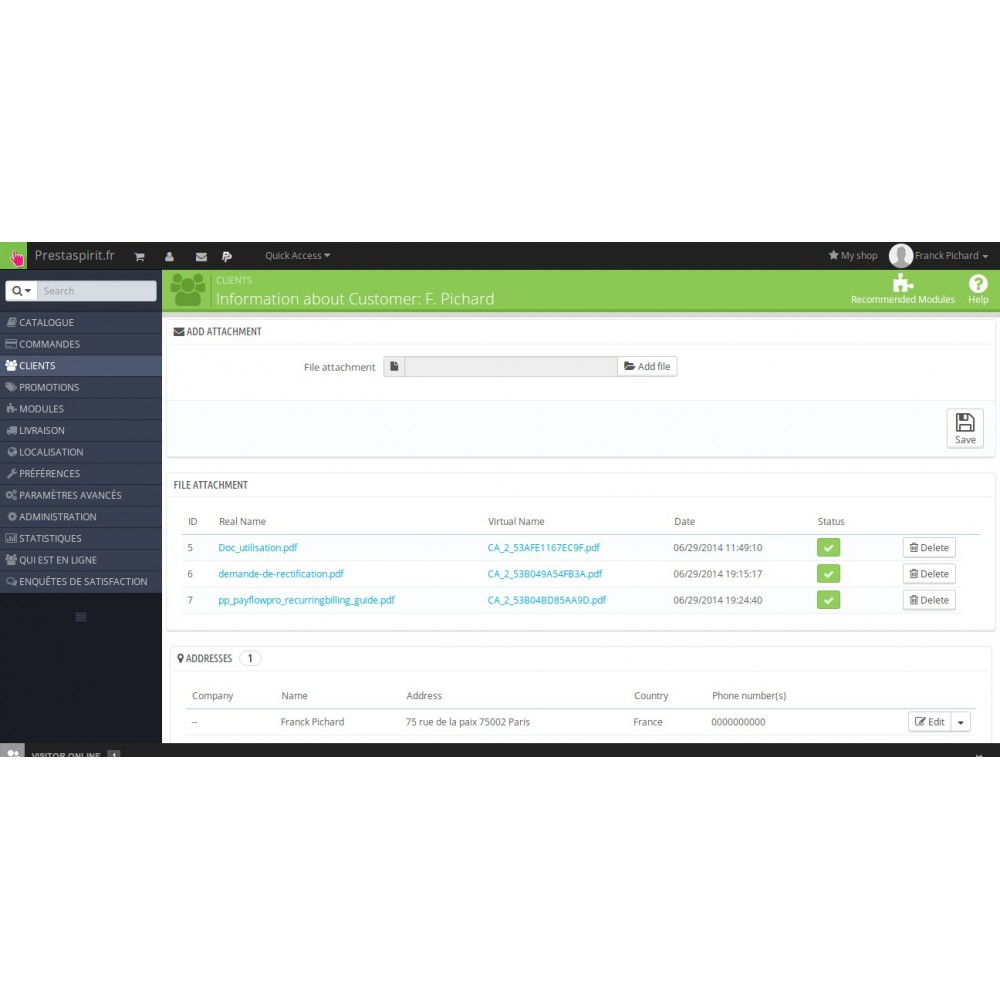The image size is (1000, 1000).
Task: Open the Quick Access dropdown
Action: coord(298,256)
